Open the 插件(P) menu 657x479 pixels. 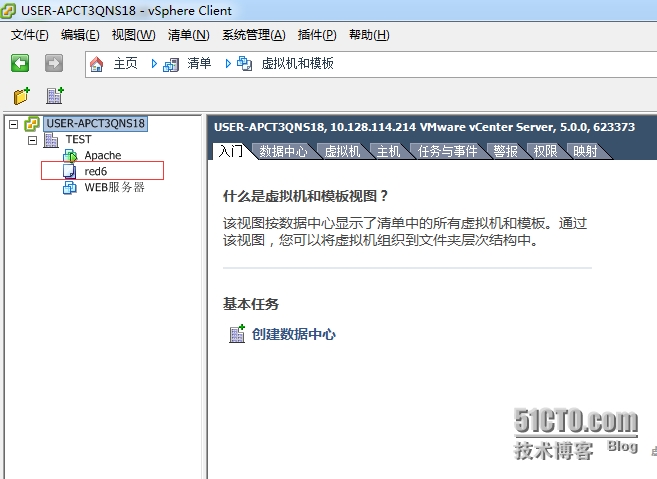coord(317,35)
